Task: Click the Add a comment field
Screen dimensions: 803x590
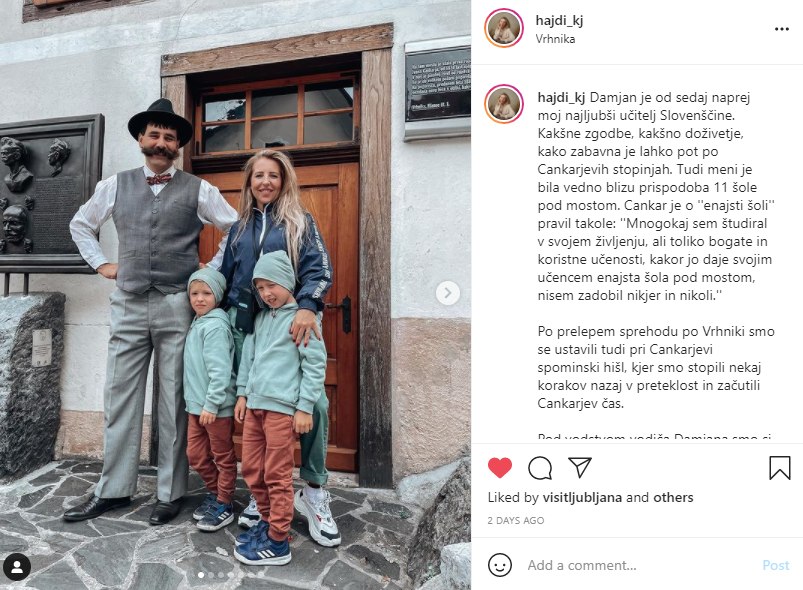Action: 640,565
